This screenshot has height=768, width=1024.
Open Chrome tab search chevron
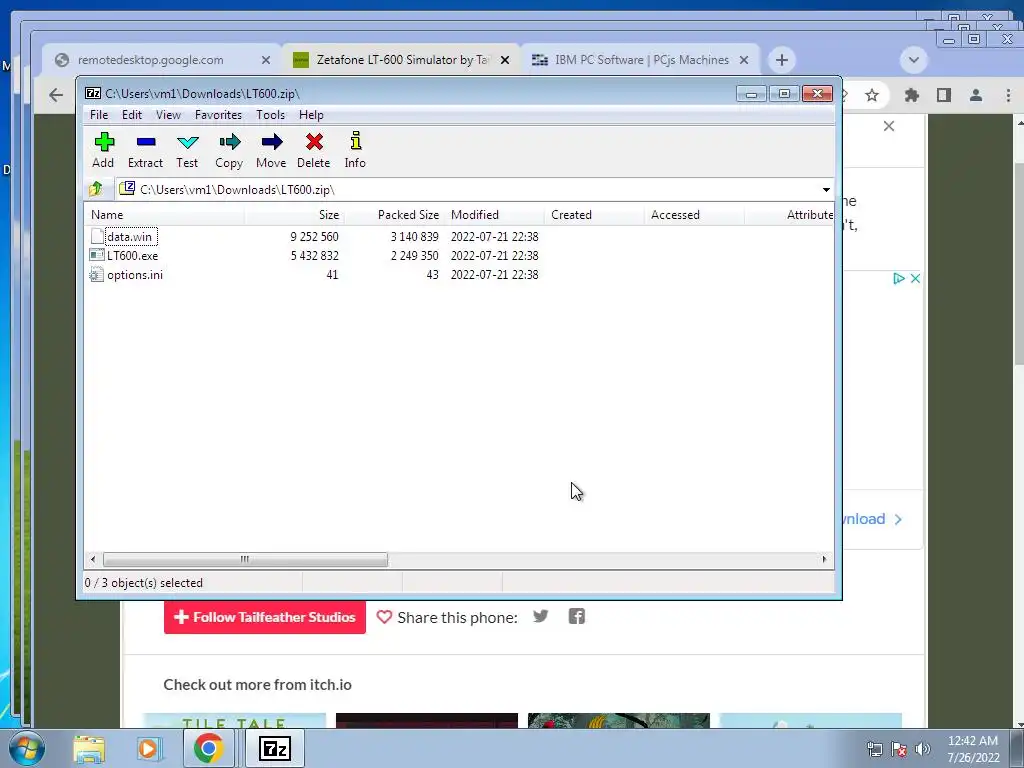click(914, 60)
